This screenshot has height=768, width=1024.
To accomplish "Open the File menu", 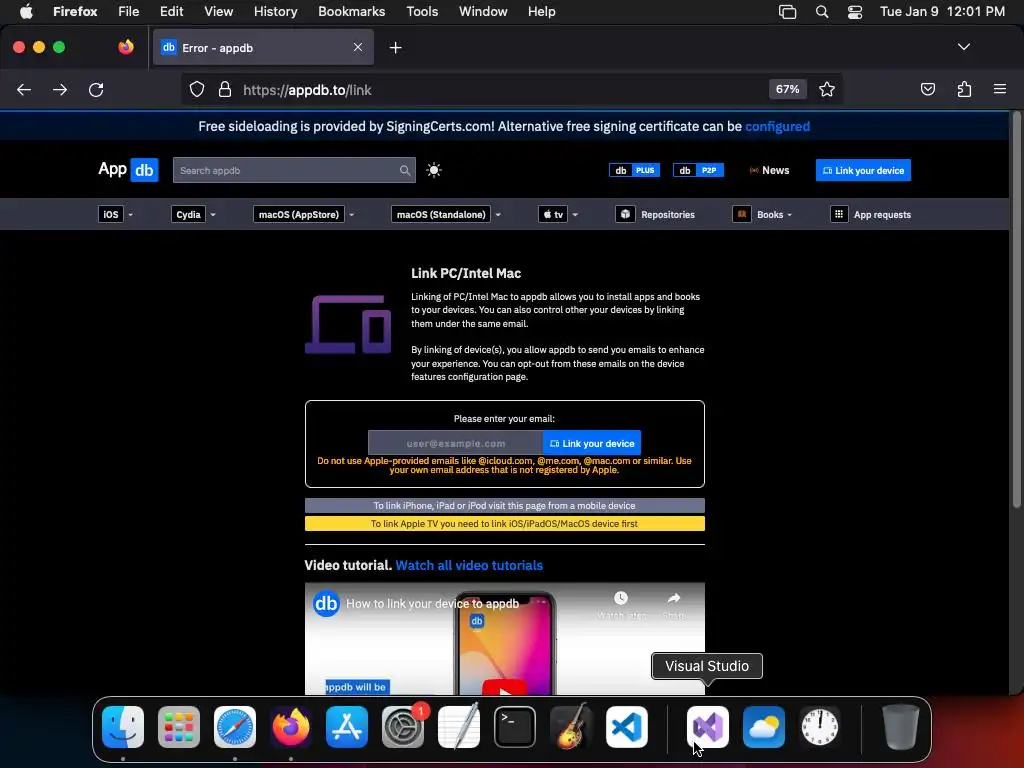I will point(129,11).
